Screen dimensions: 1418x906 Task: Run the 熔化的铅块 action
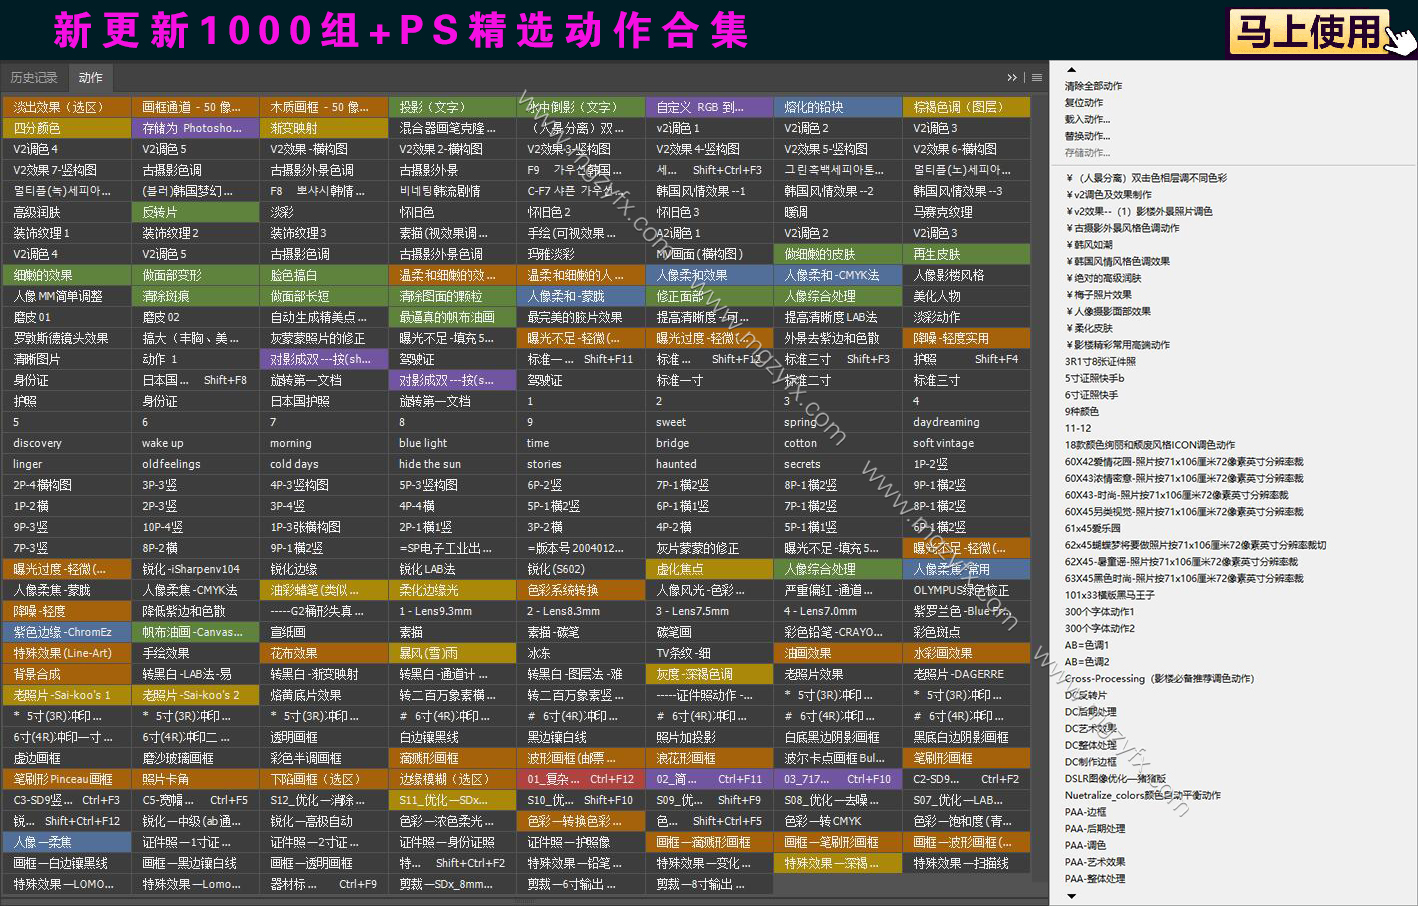point(838,107)
